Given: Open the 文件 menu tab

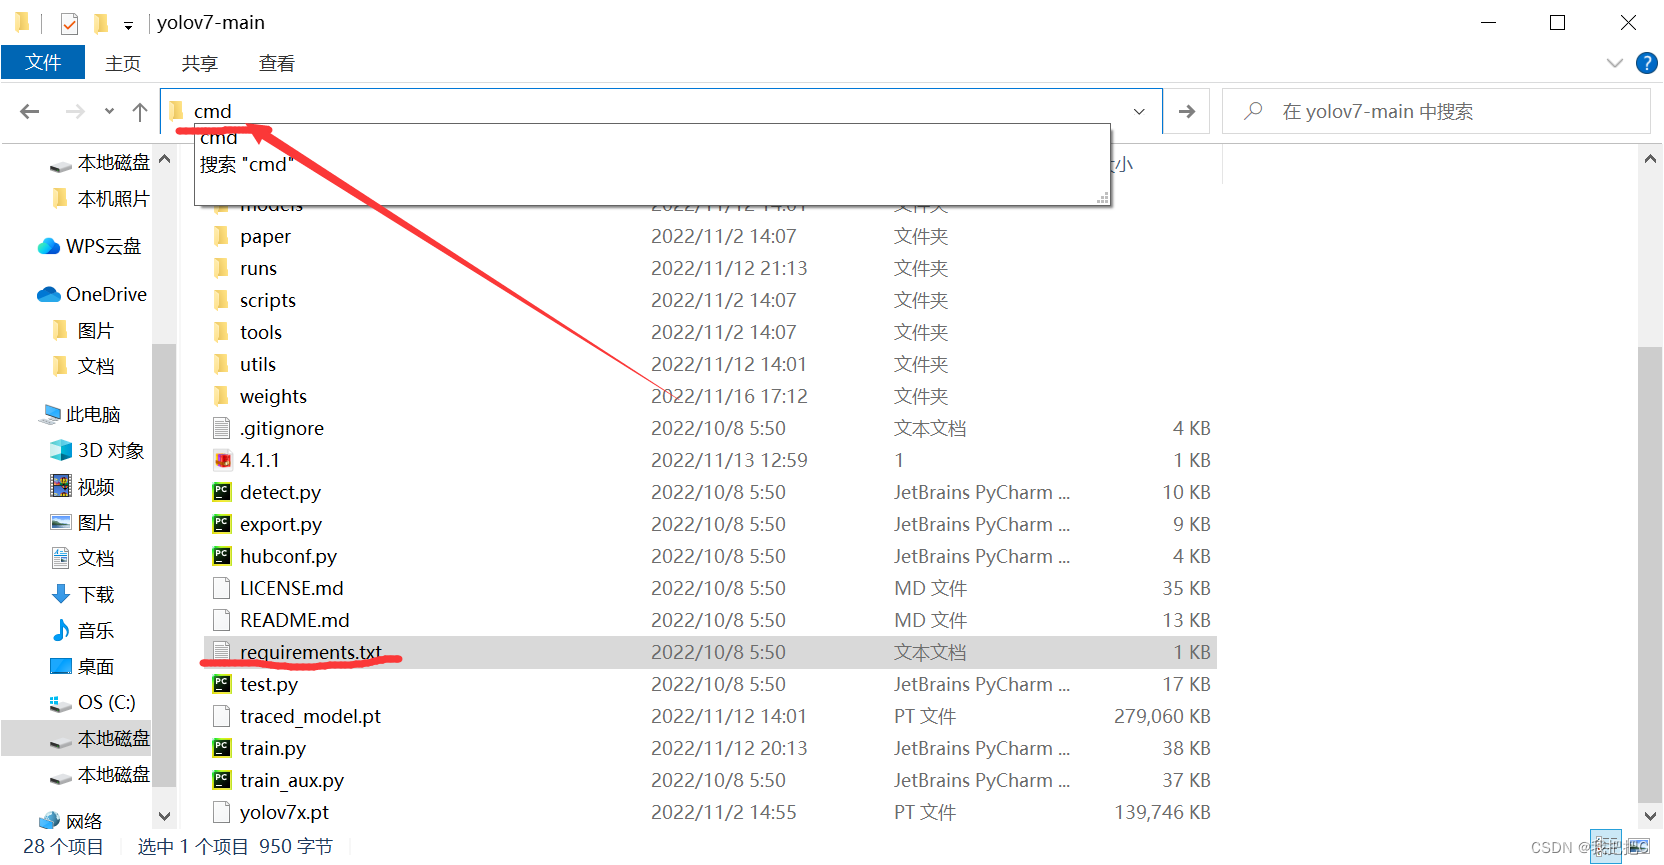Looking at the screenshot, I should pyautogui.click(x=43, y=63).
